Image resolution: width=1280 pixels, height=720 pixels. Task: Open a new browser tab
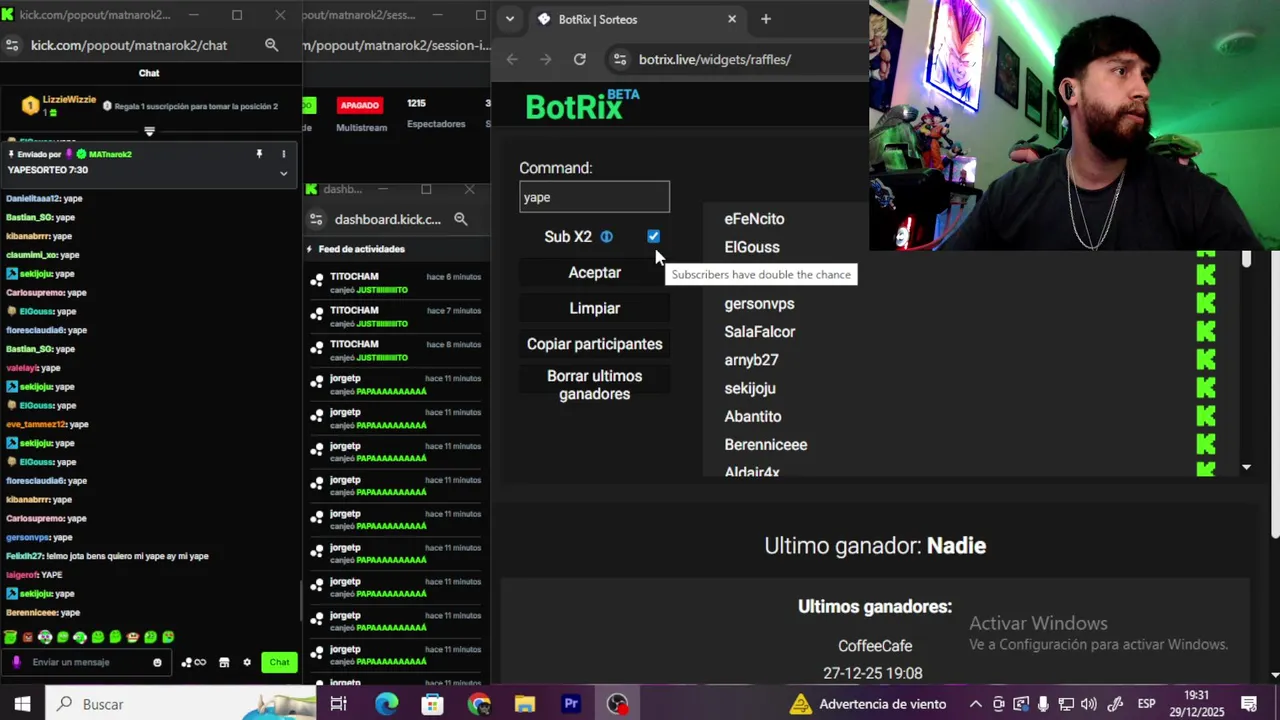(x=766, y=19)
